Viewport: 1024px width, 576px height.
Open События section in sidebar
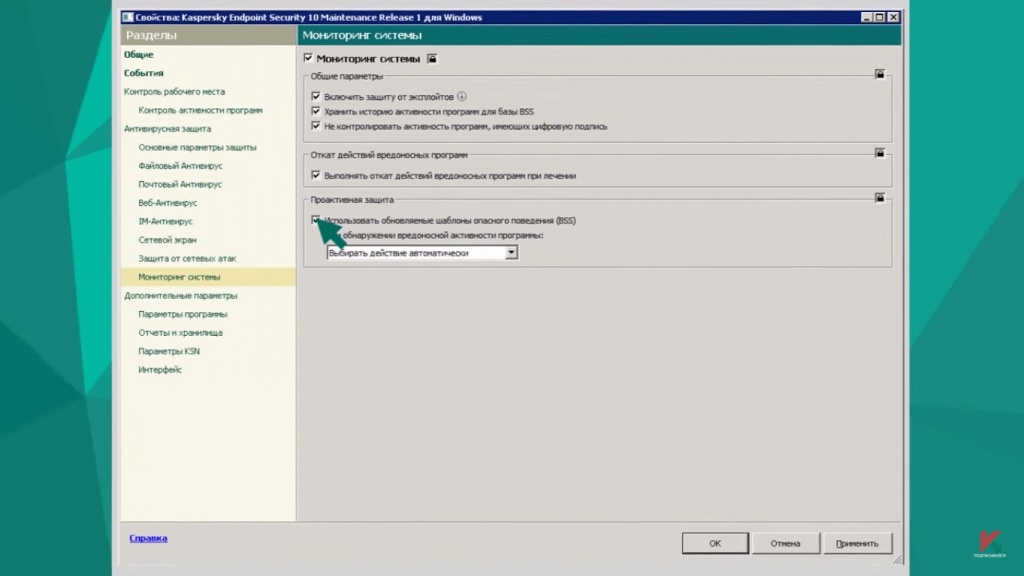pyautogui.click(x=144, y=73)
